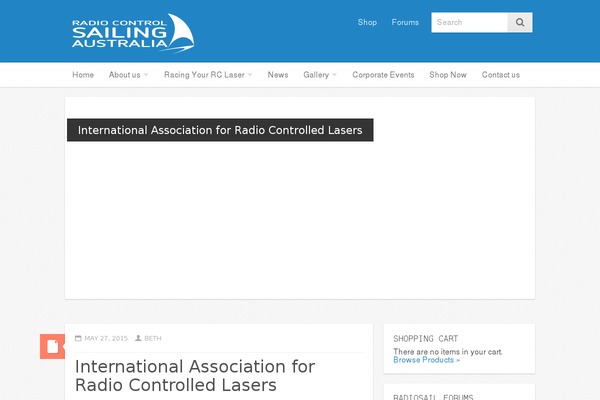This screenshot has width=600, height=400.
Task: Click the BETH author link
Action: coord(153,338)
